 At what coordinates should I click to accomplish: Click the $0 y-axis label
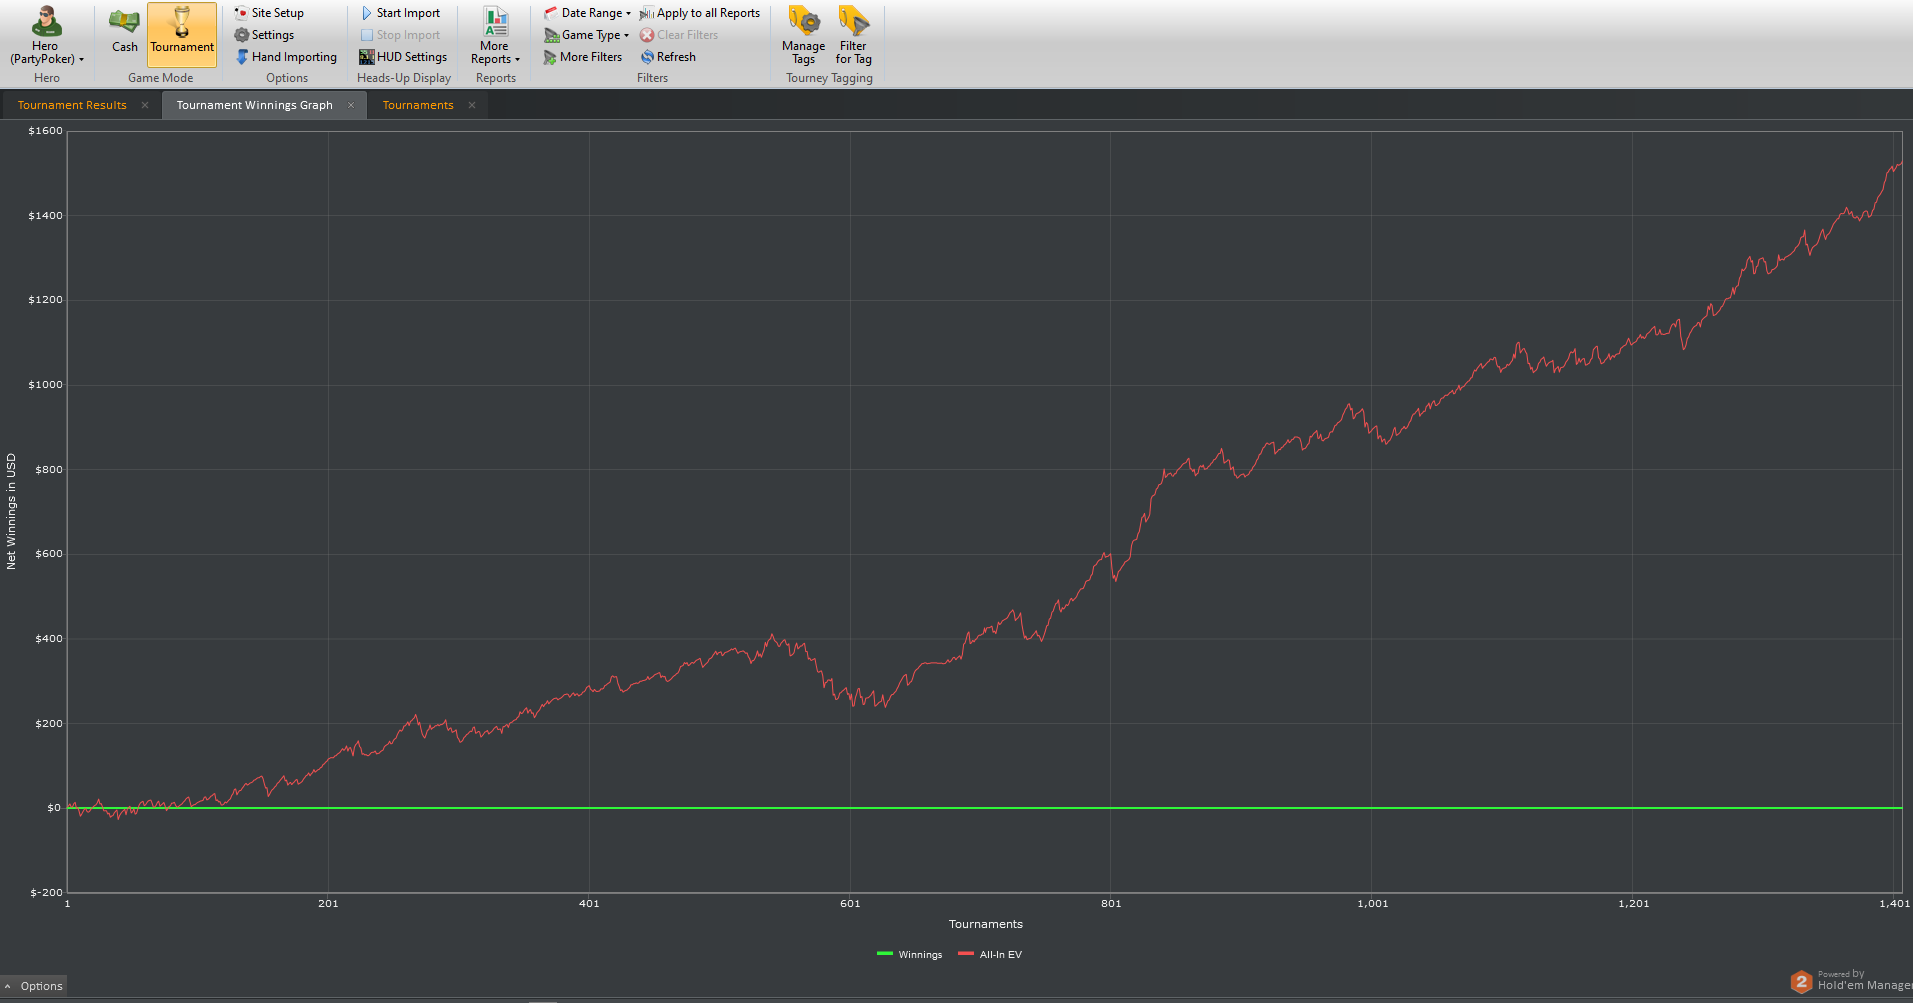(x=54, y=808)
